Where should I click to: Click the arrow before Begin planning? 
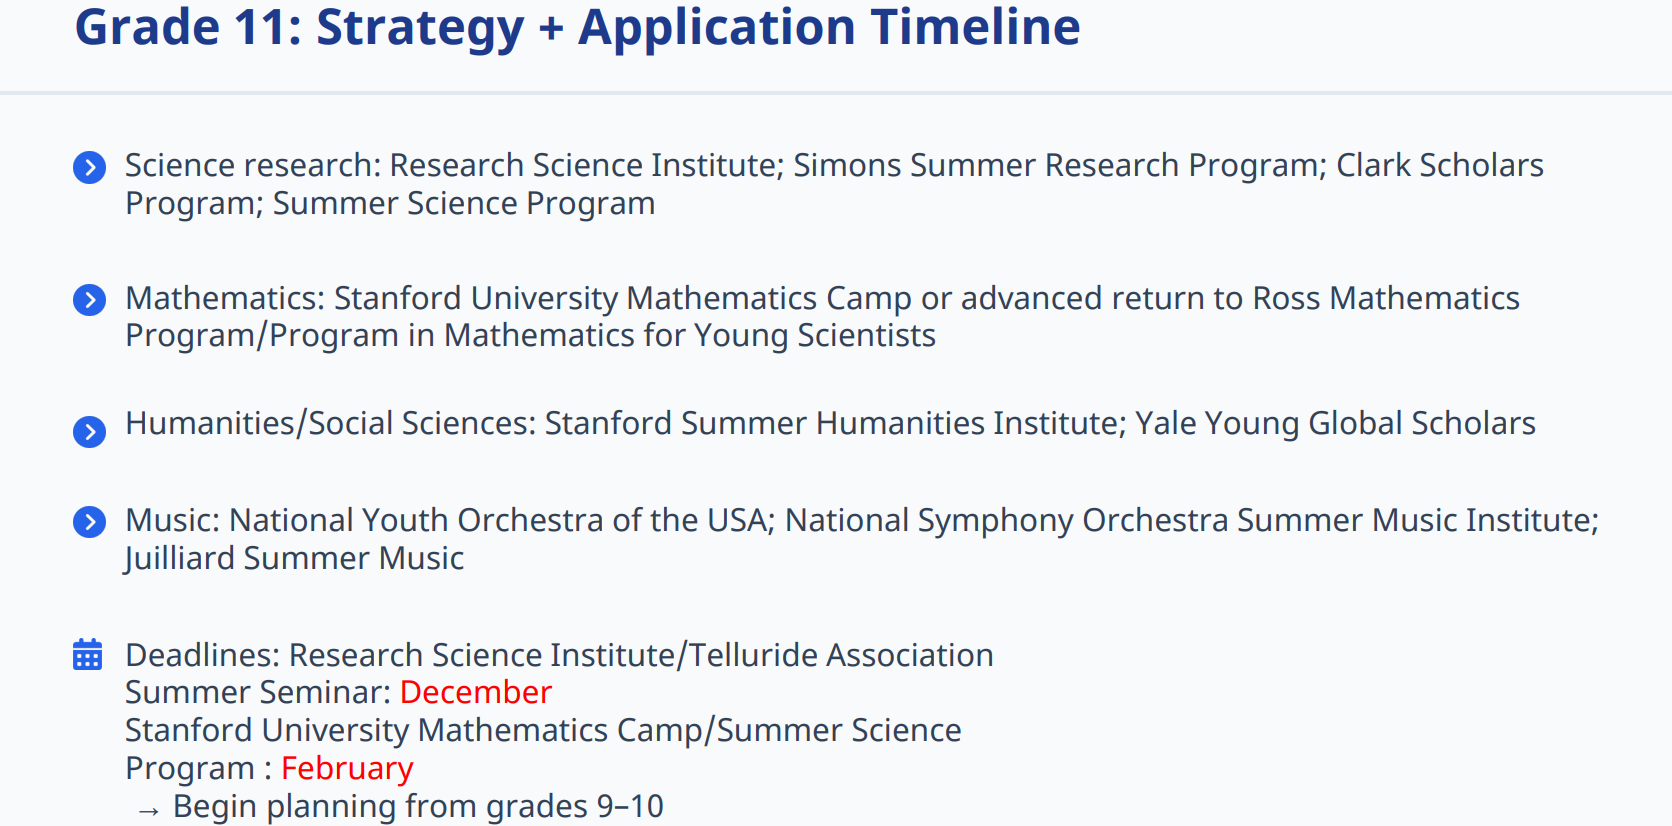pos(149,811)
